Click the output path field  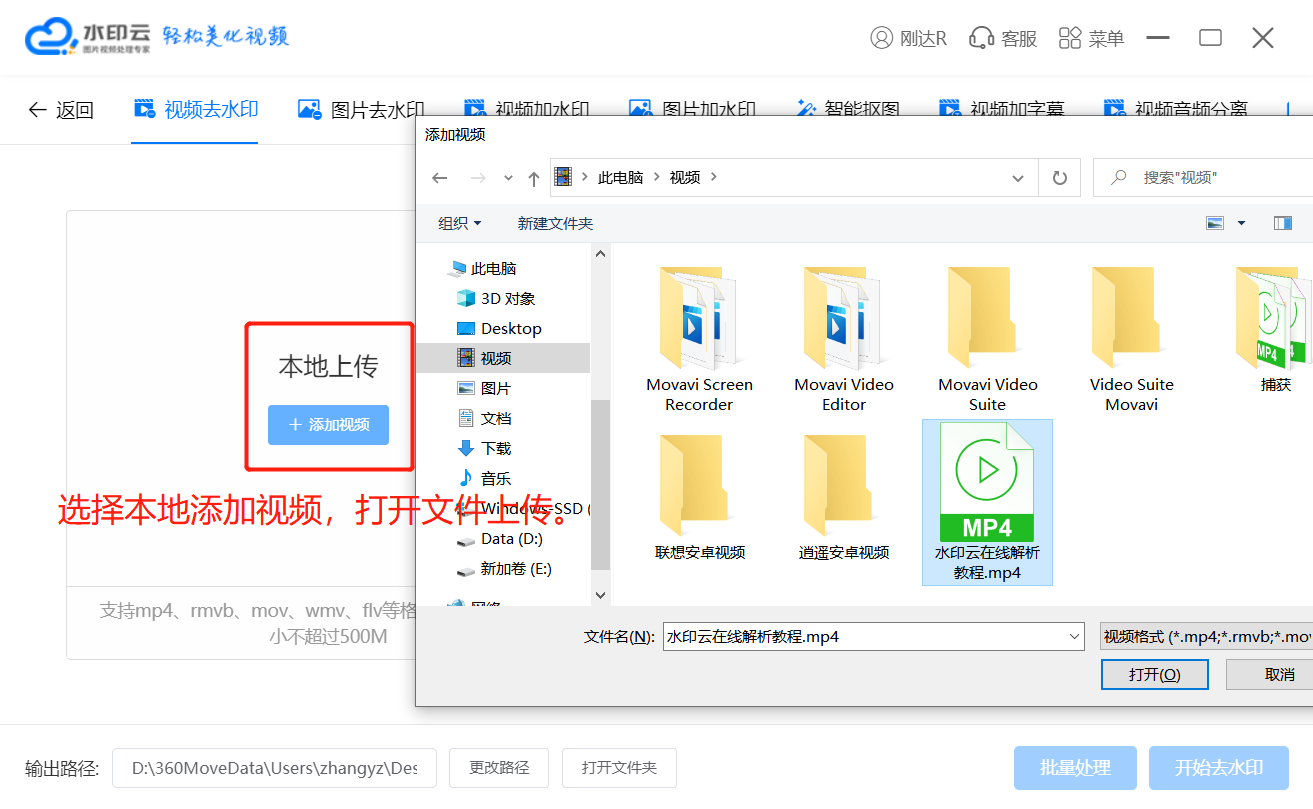[274, 768]
